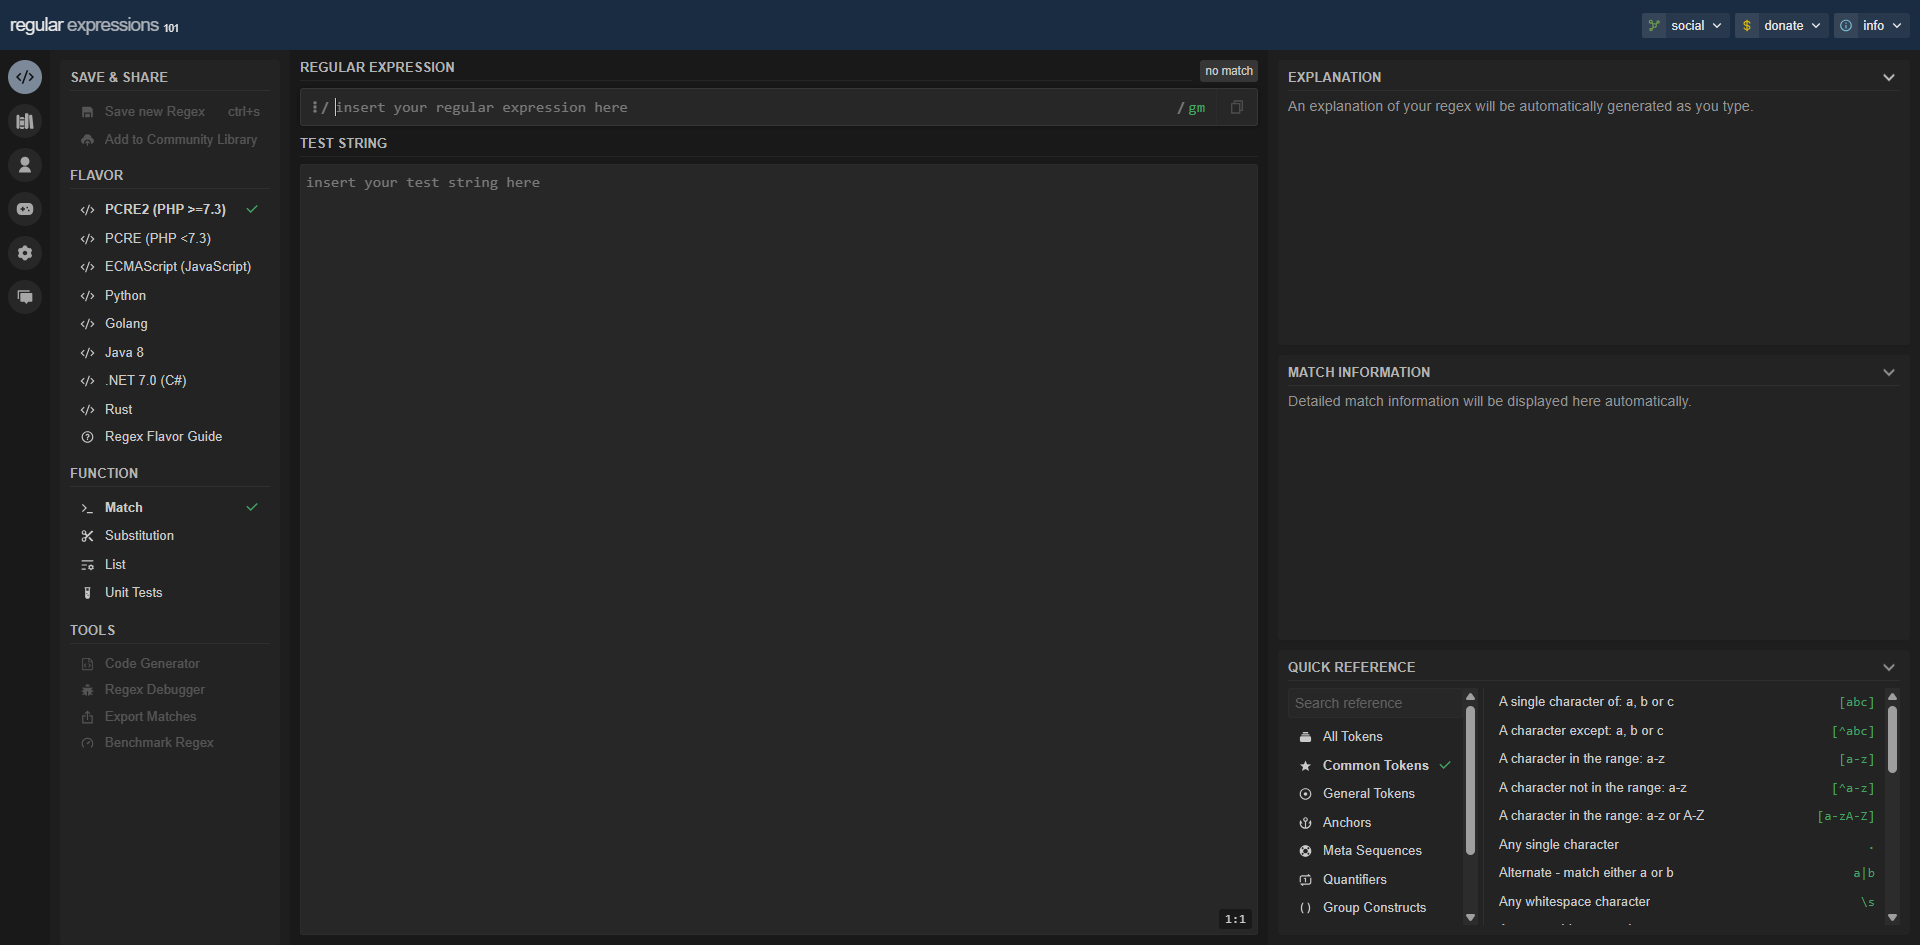Collapse the Explanation panel
This screenshot has height=945, width=1920.
tap(1889, 77)
